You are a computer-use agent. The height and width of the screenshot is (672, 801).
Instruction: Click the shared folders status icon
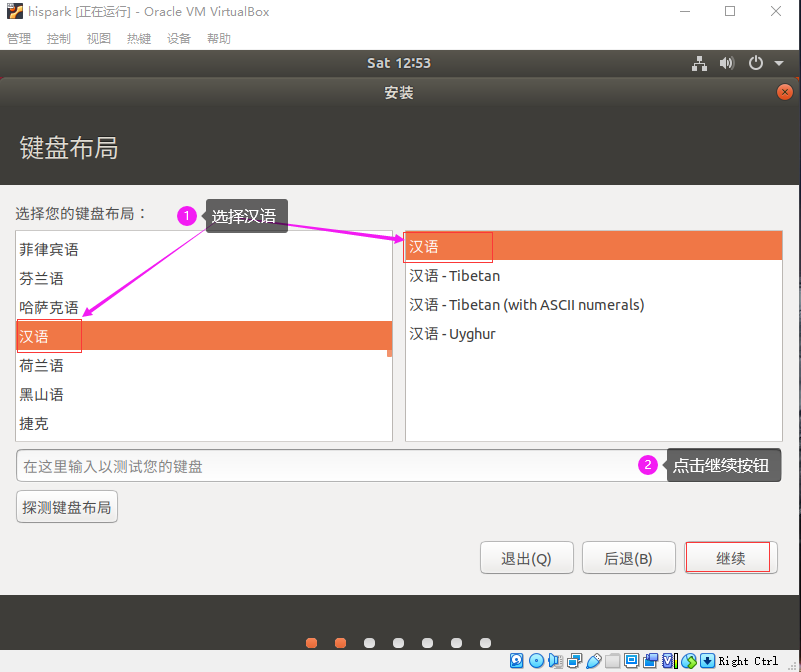(612, 661)
